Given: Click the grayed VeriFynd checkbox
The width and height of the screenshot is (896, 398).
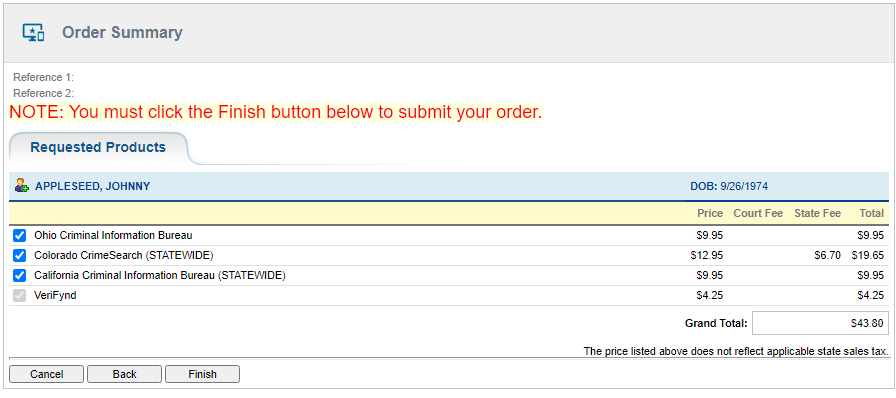Looking at the screenshot, I should pyautogui.click(x=19, y=296).
